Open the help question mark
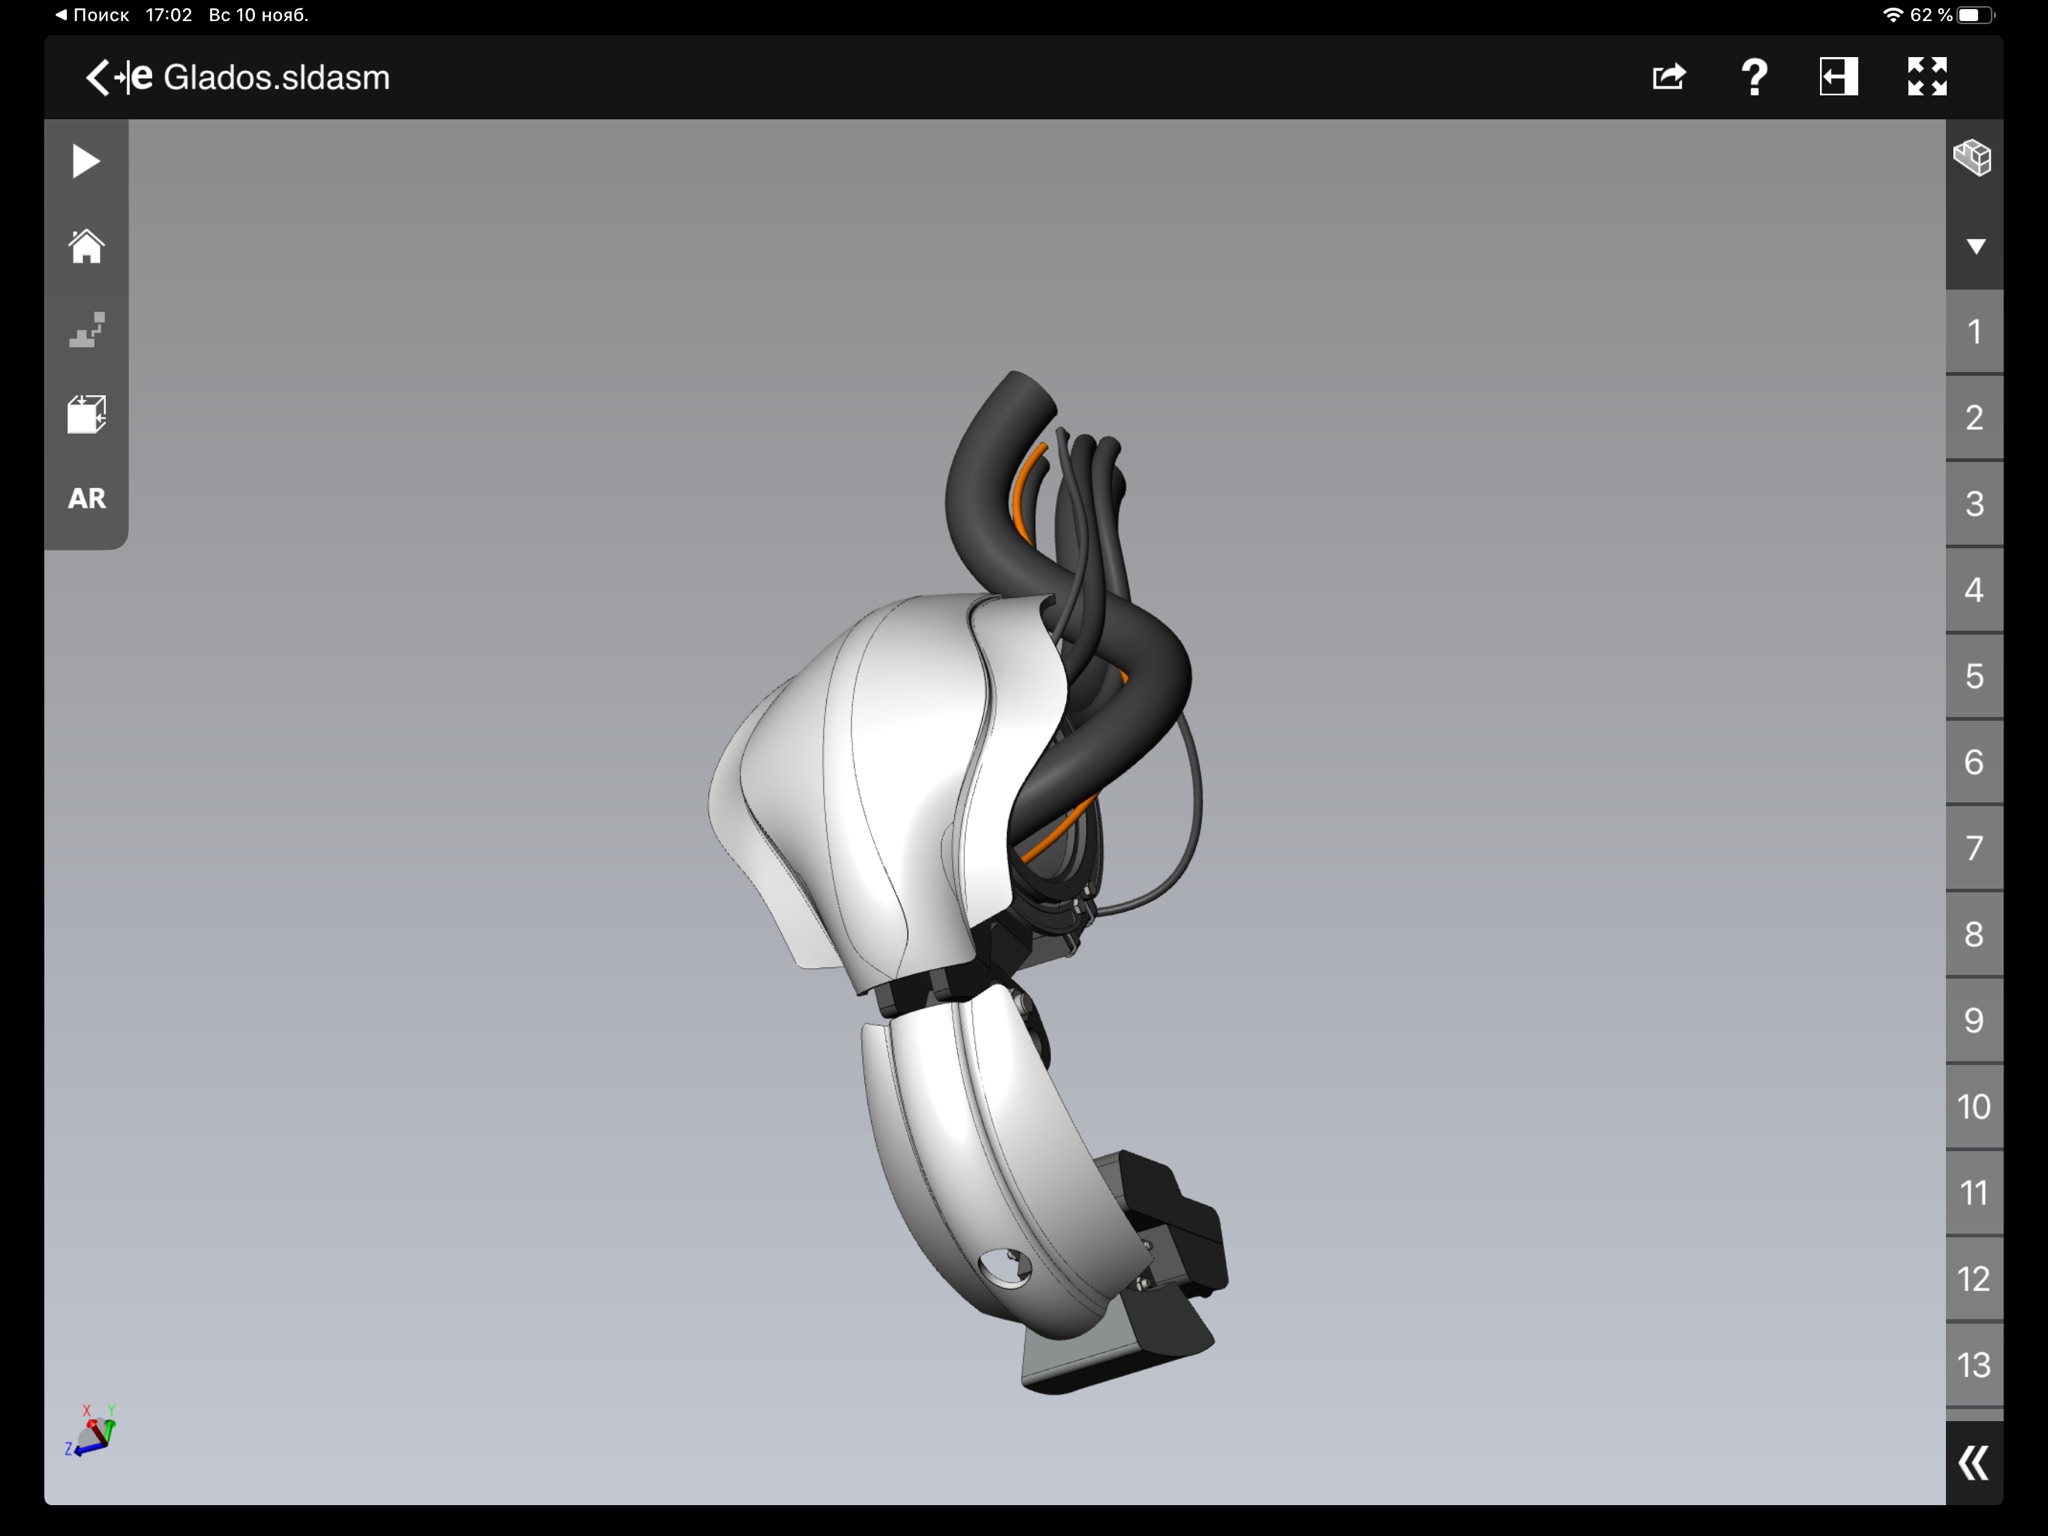Viewport: 2048px width, 1536px height. tap(1754, 77)
